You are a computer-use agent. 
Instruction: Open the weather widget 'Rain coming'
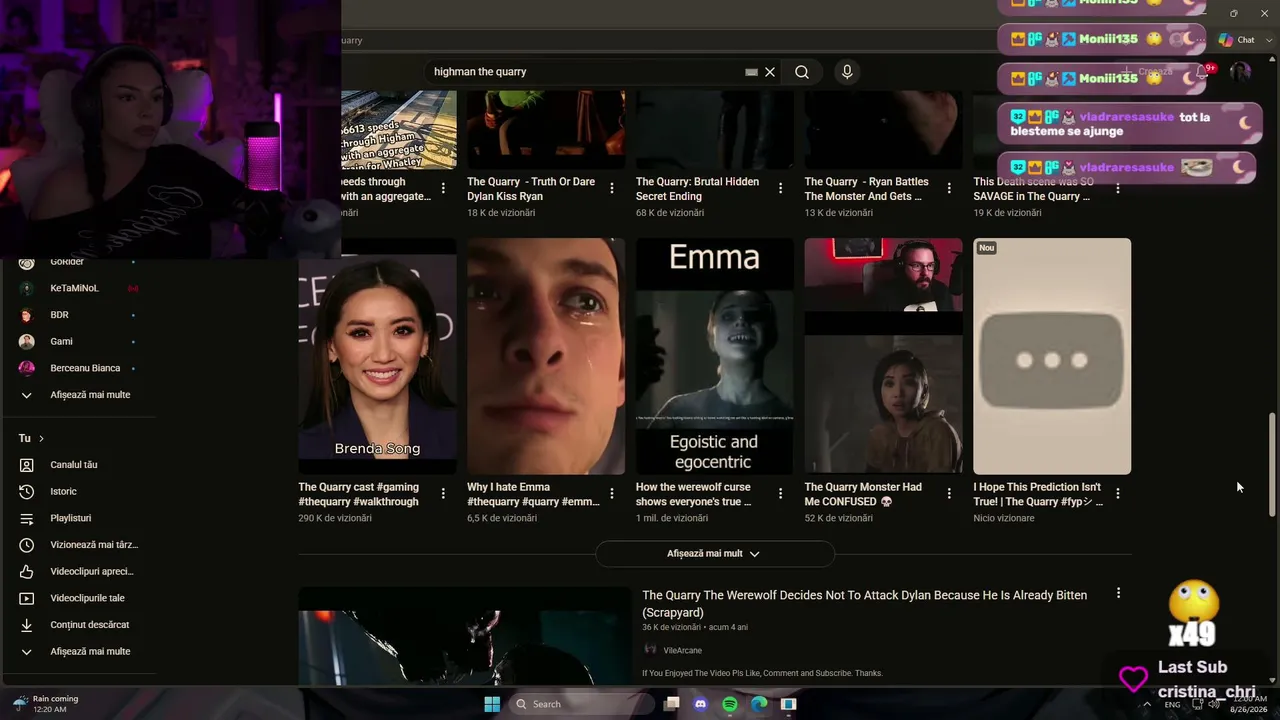(46, 704)
